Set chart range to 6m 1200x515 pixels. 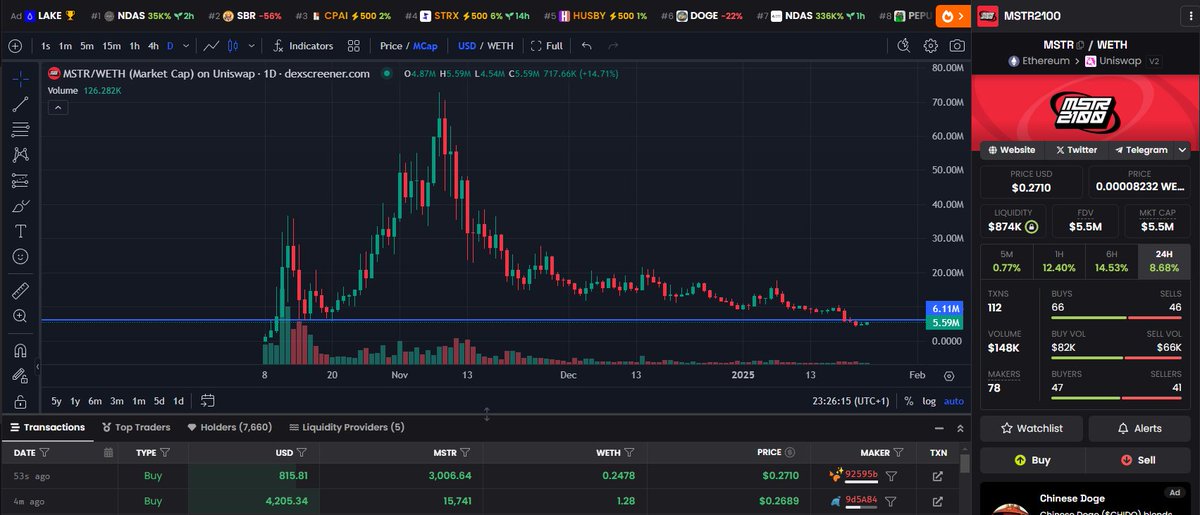coord(95,401)
